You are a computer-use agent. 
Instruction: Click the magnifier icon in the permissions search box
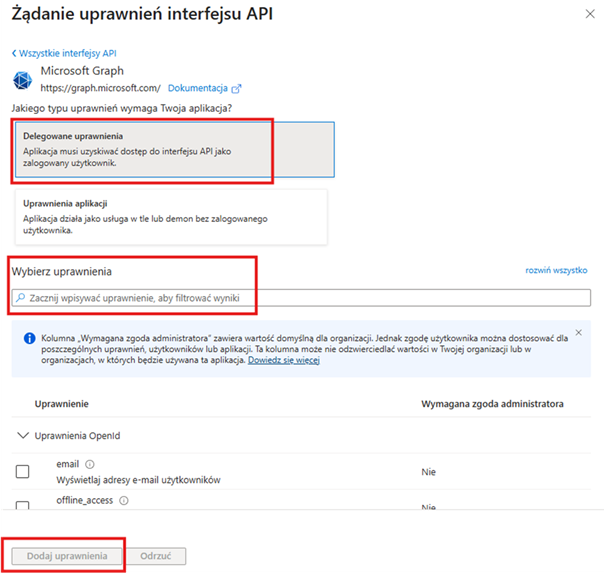21,298
